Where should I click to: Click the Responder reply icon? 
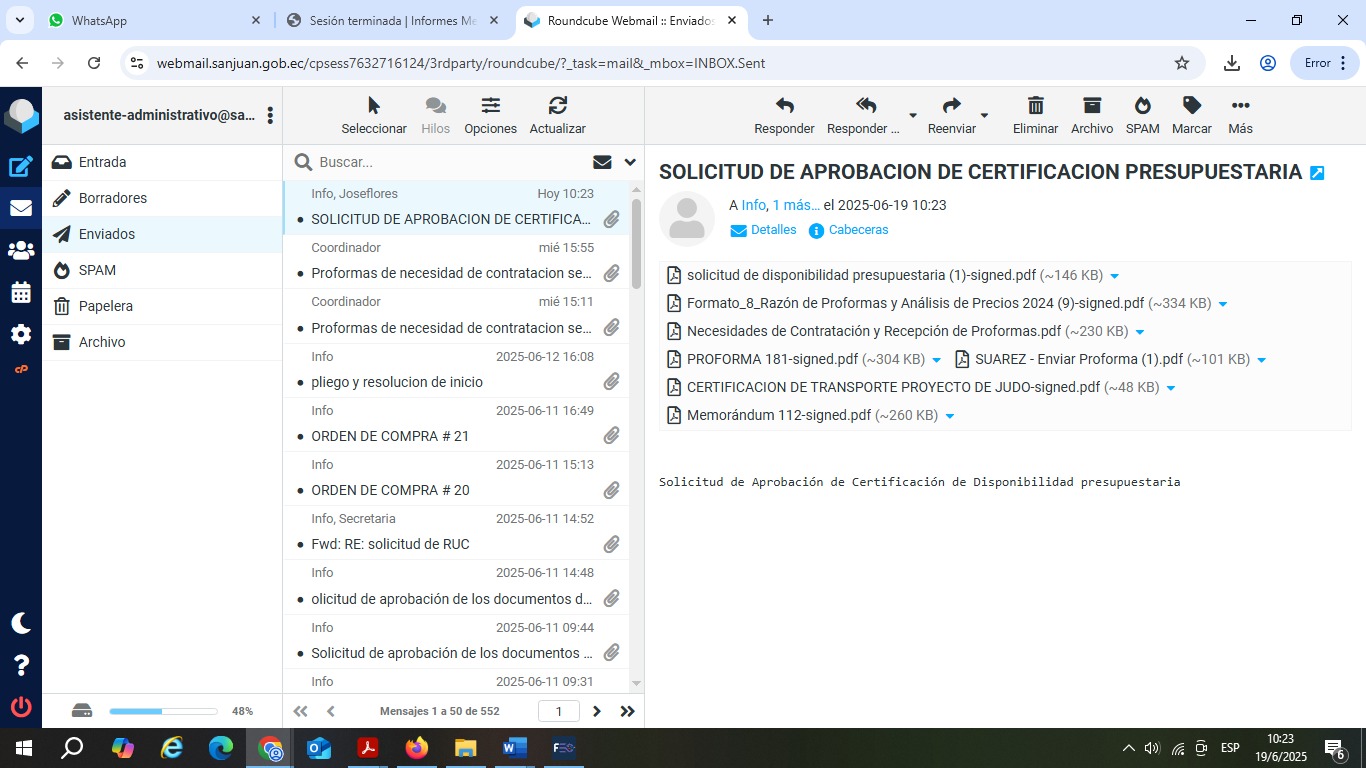[x=784, y=106]
